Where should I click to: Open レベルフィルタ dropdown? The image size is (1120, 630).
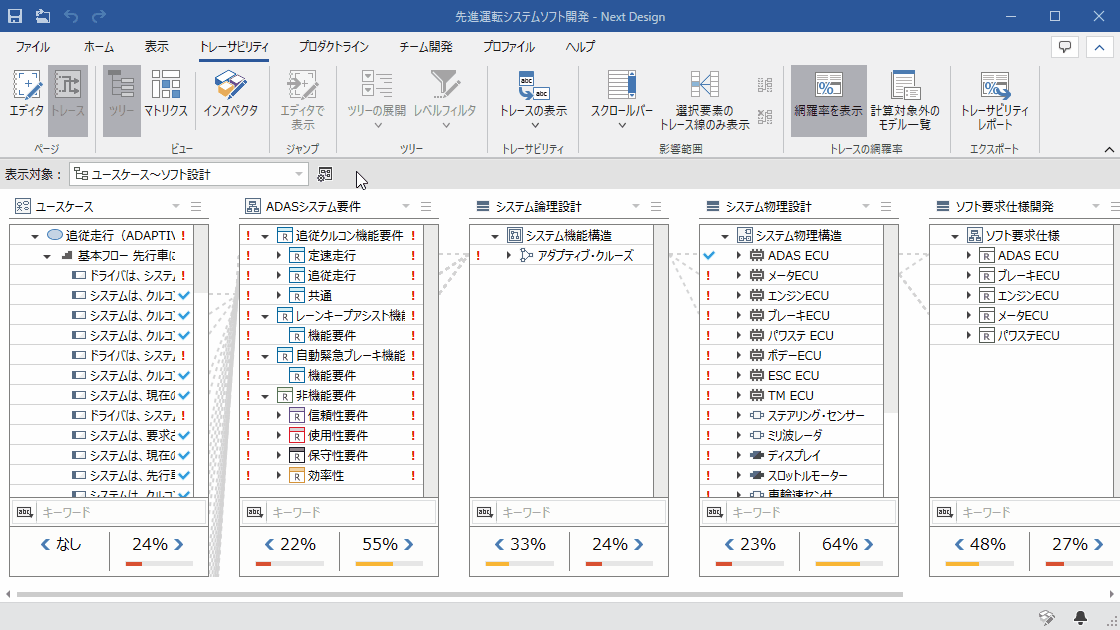[445, 101]
